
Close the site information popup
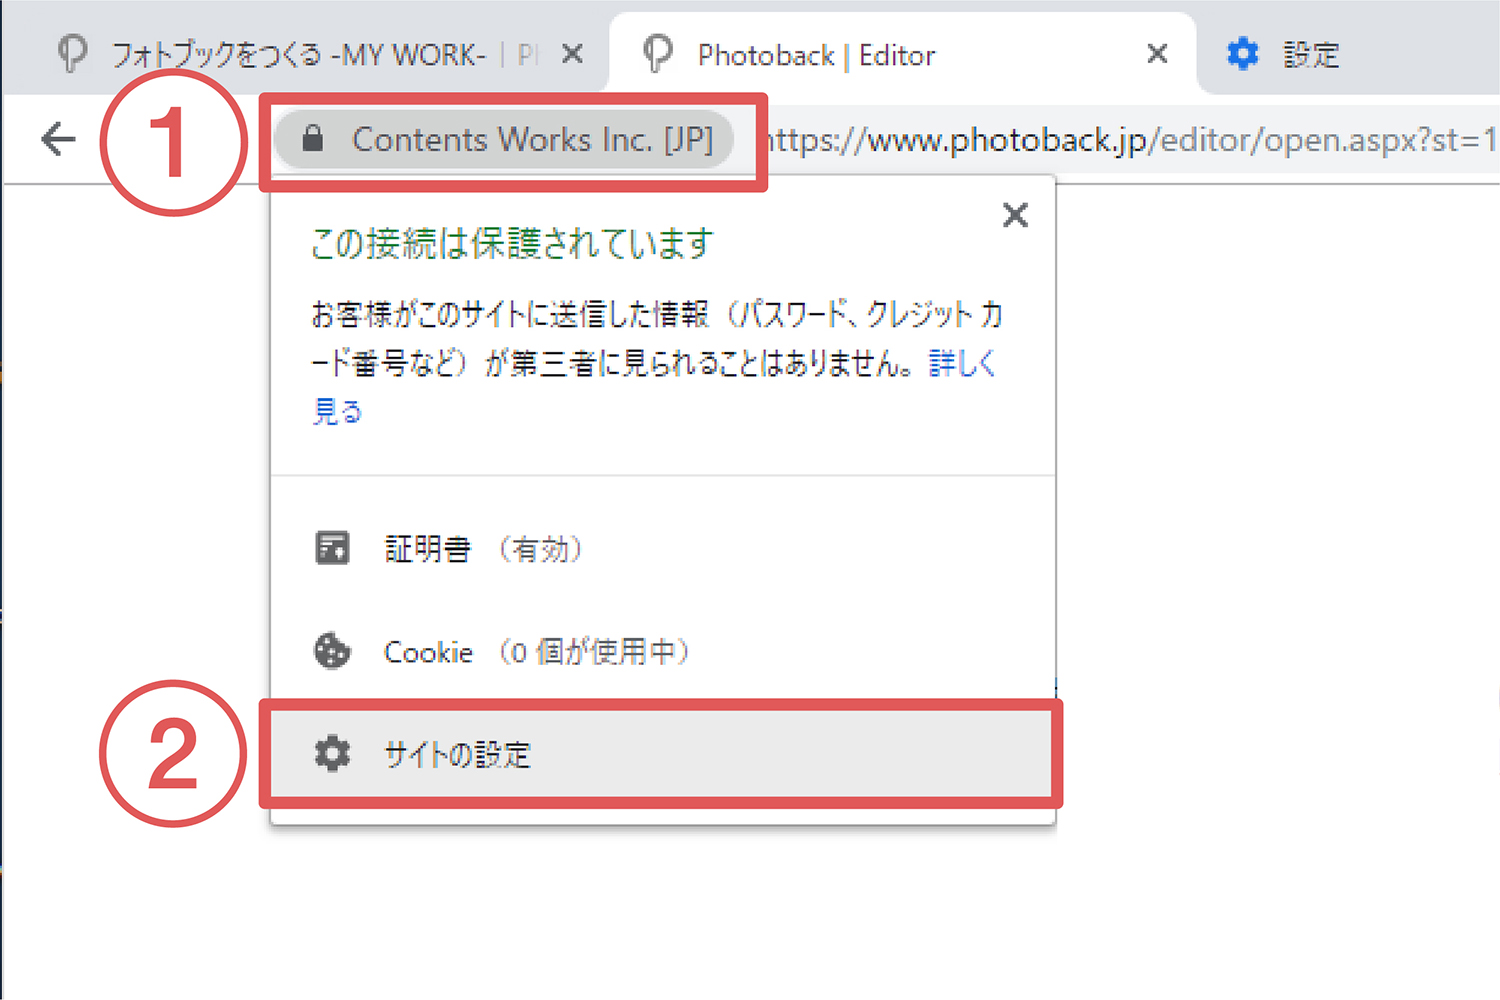coord(1015,215)
